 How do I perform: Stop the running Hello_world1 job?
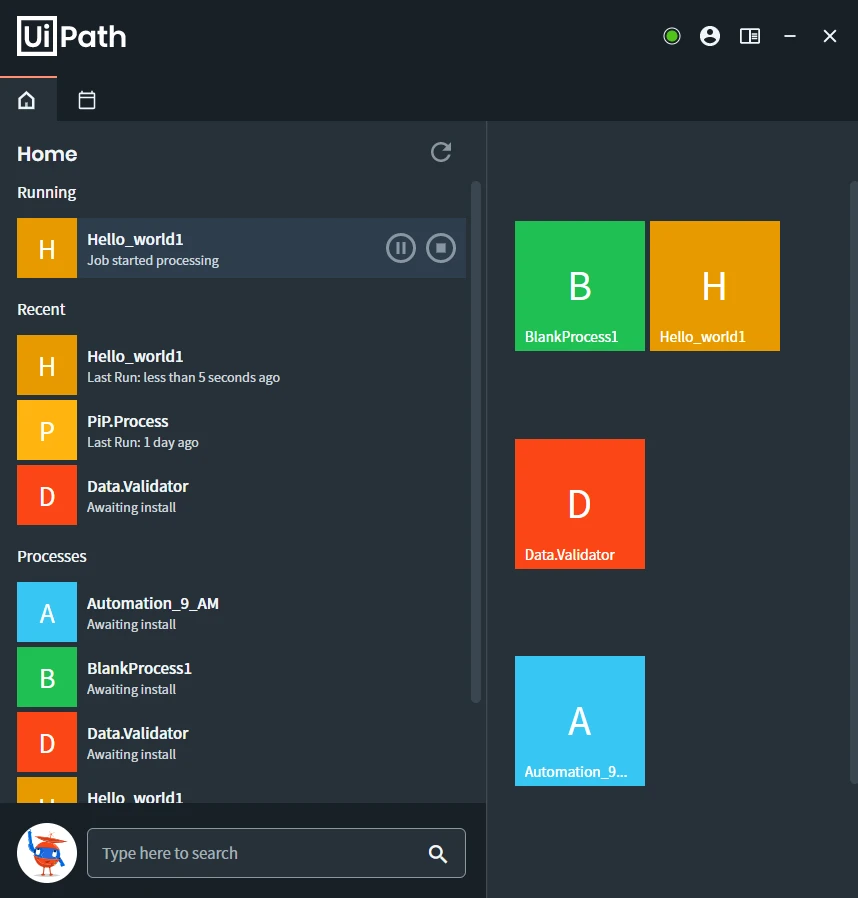tap(440, 248)
